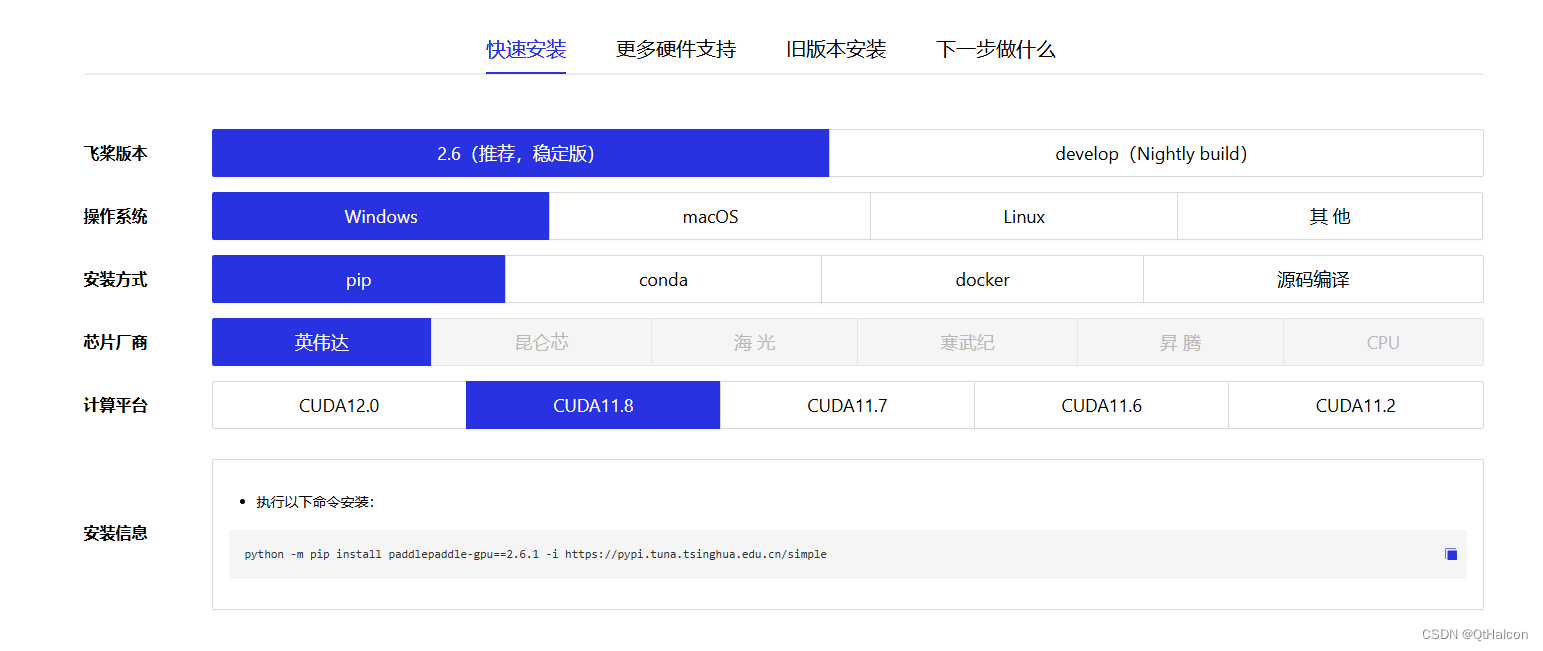Select conda installation method
The width and height of the screenshot is (1543, 651).
click(663, 279)
